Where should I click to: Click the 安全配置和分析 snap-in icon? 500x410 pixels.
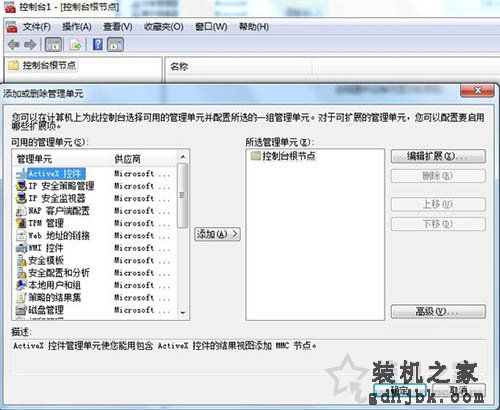tap(22, 273)
